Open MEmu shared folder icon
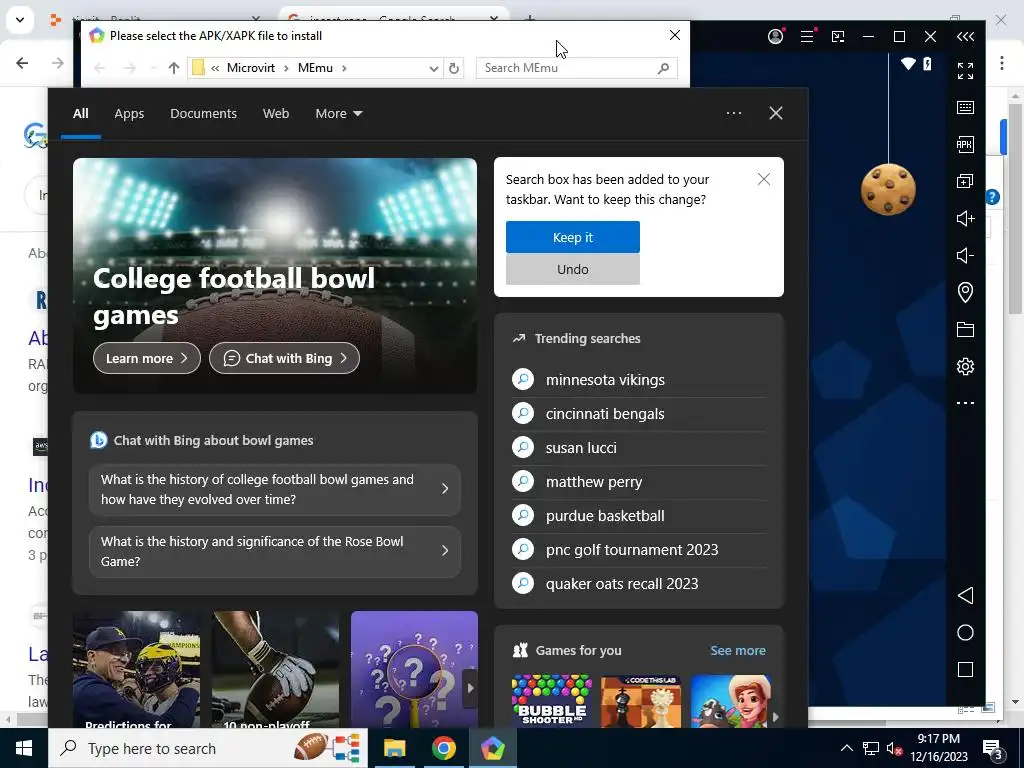 click(965, 329)
